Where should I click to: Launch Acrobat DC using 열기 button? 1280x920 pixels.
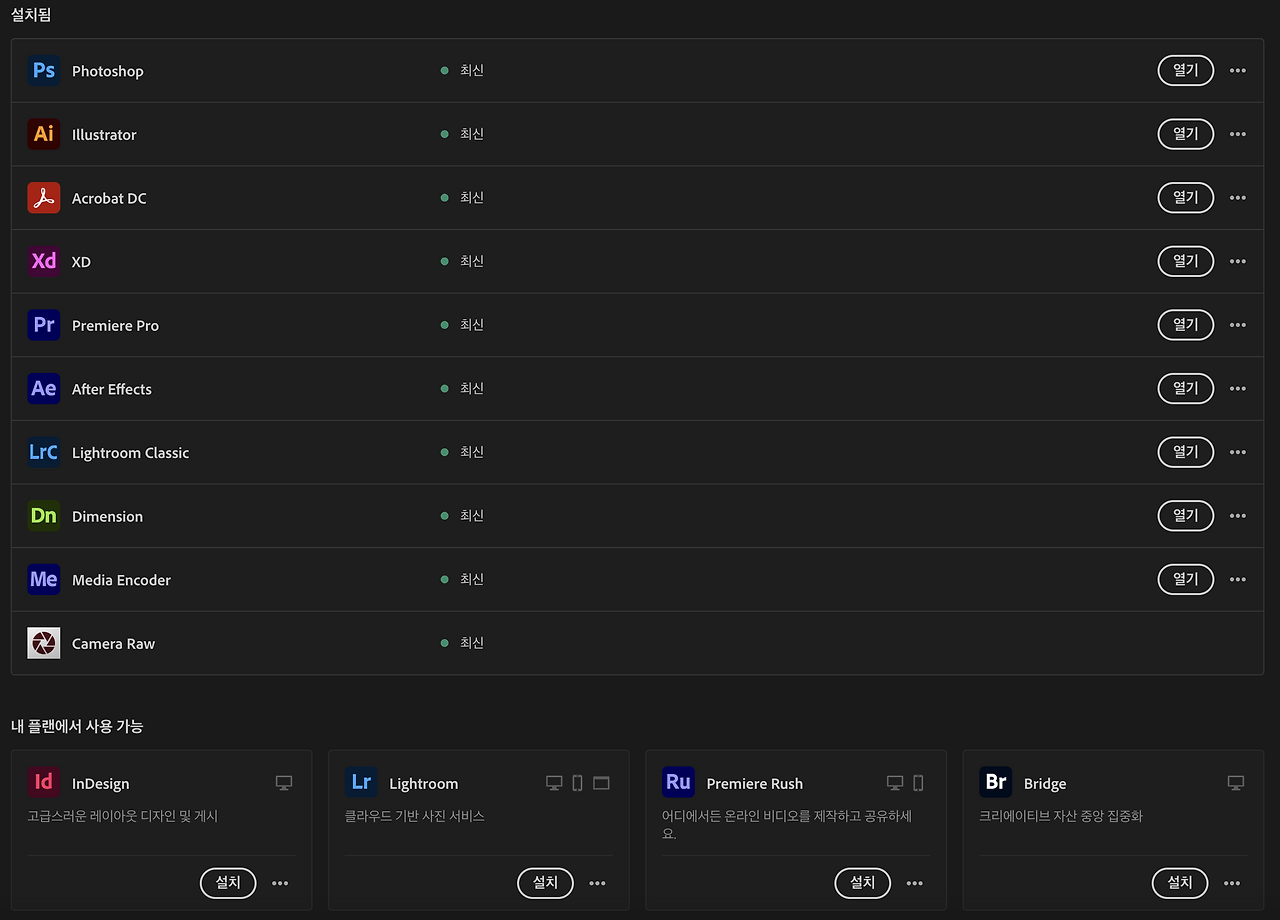tap(1186, 197)
